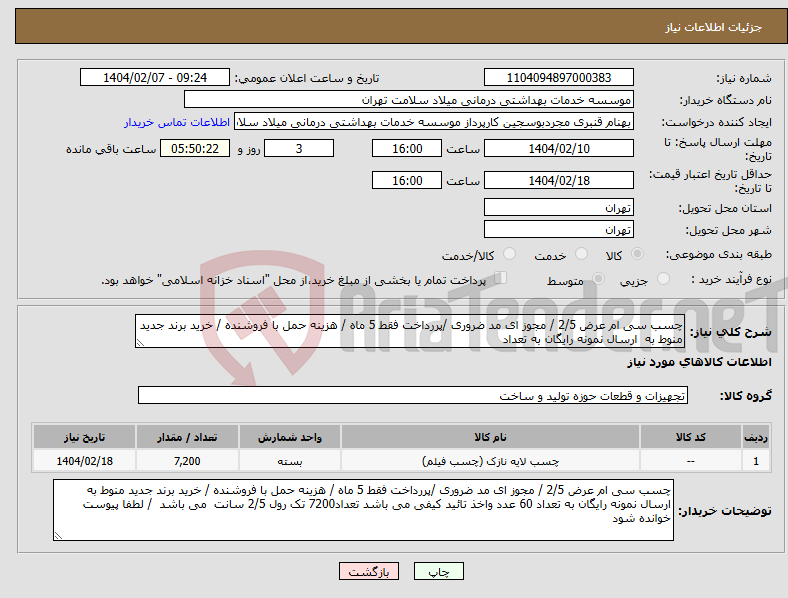
Task: Click the price validity time field 16:00
Action: coord(407,180)
